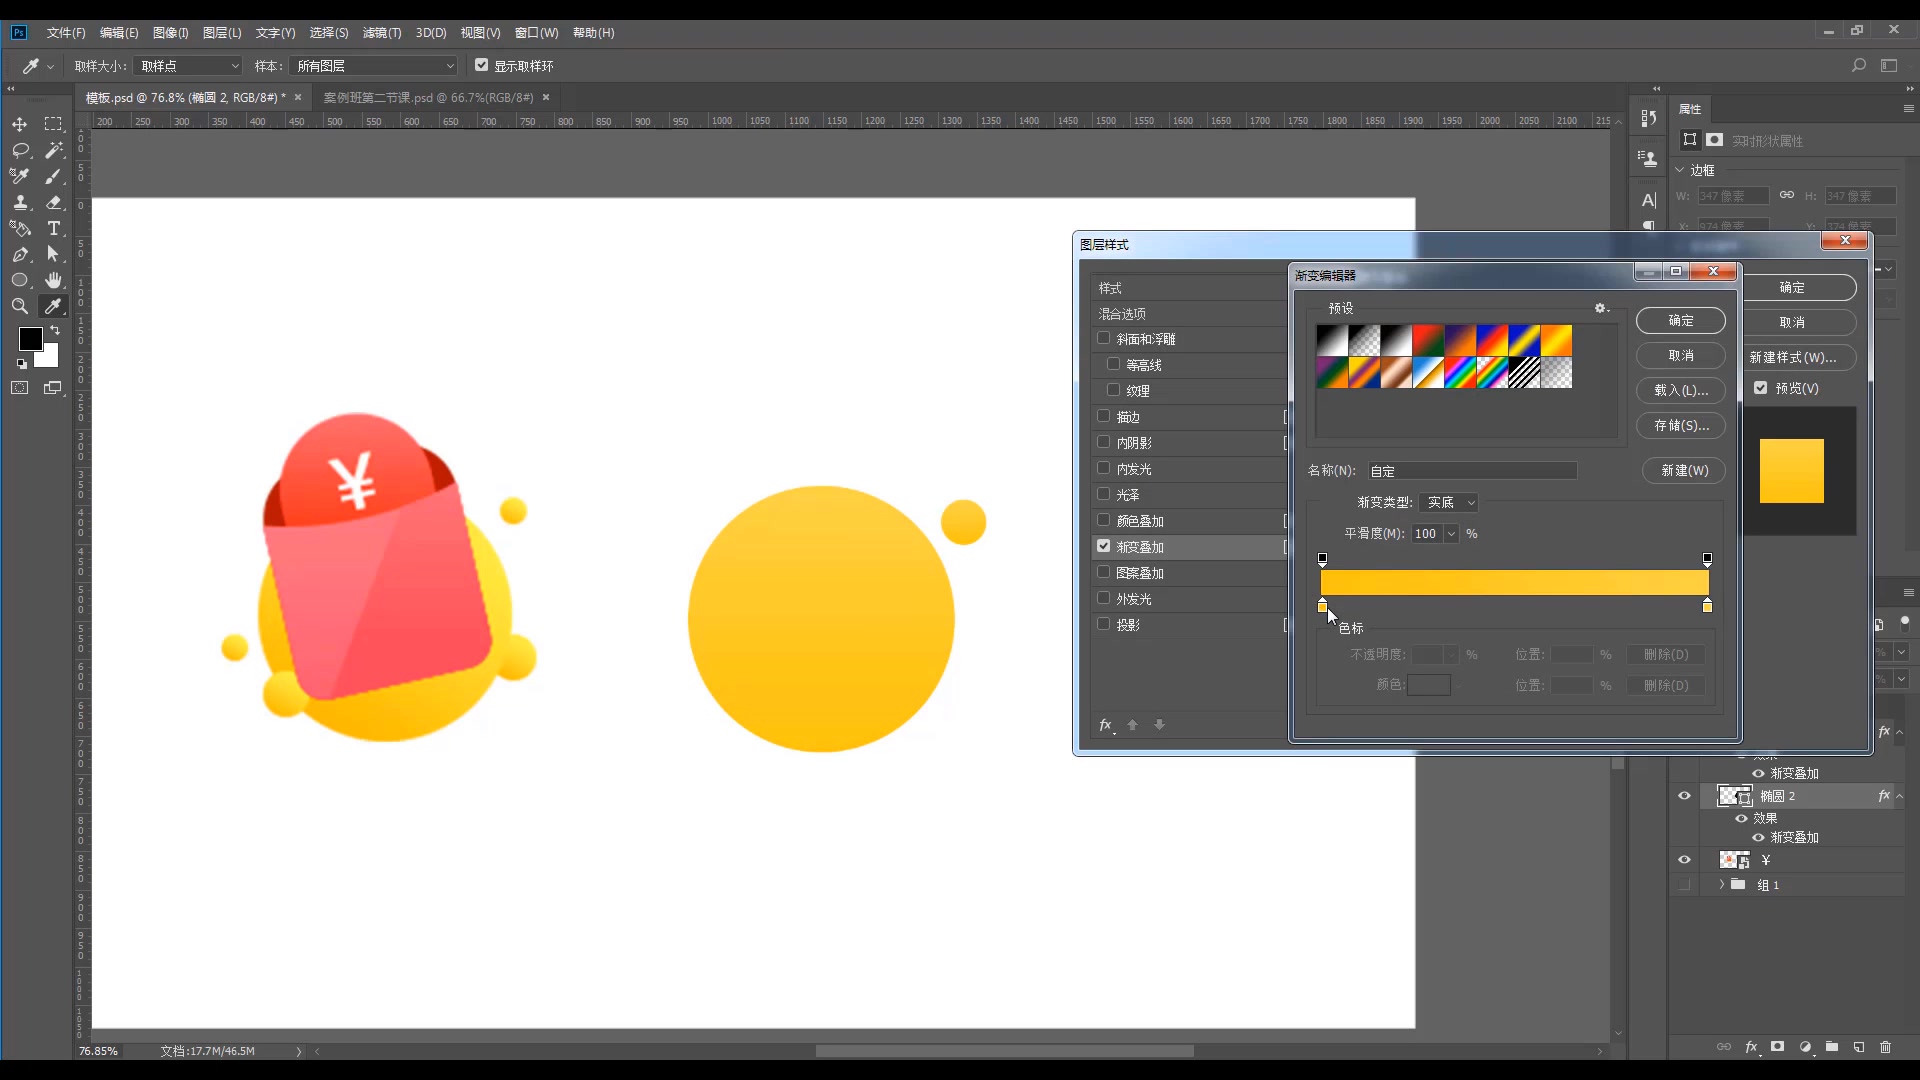Click 存储 save button in gradient editor
This screenshot has width=1920, height=1080.
click(1680, 425)
